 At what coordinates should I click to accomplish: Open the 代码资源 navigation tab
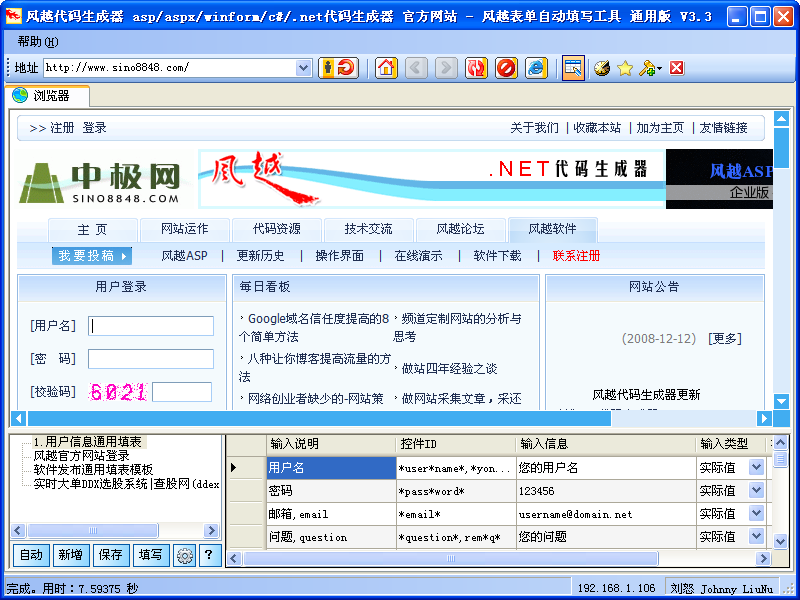point(277,229)
